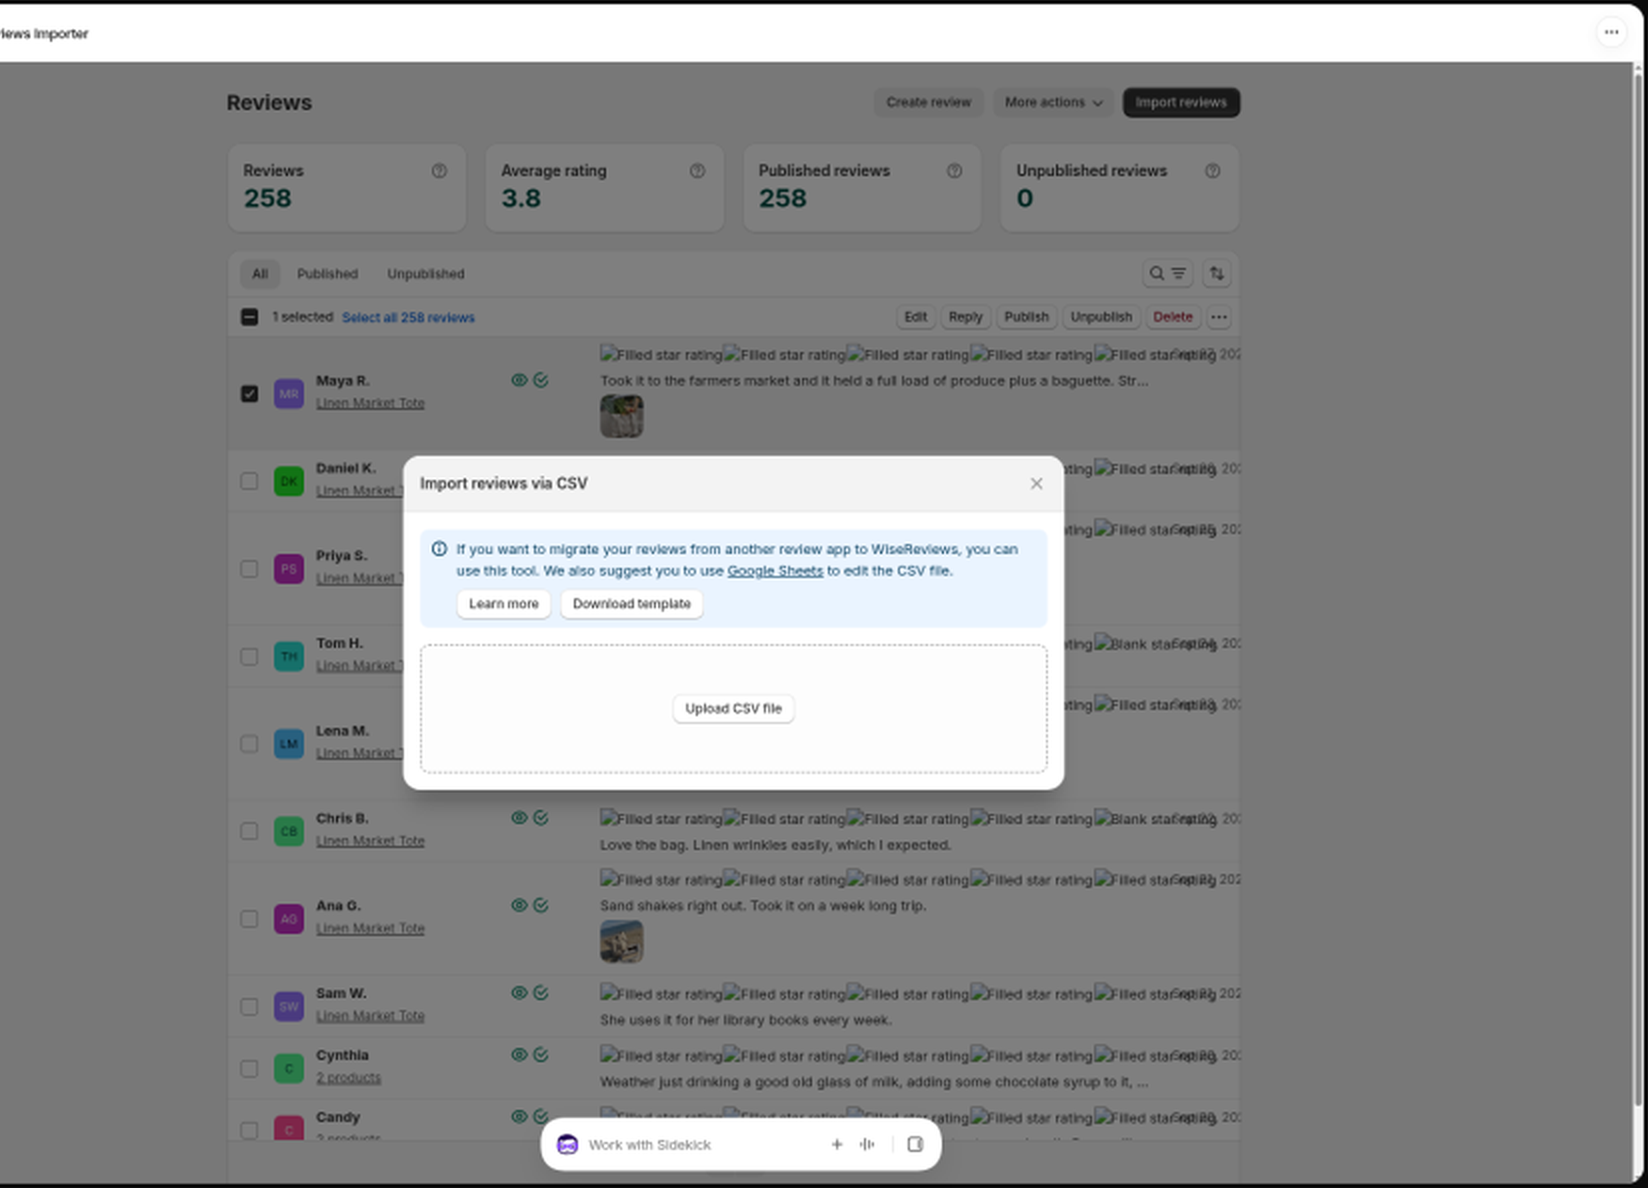Open help icon on Reviews card
Viewport: 1648px width, 1188px height.
439,171
